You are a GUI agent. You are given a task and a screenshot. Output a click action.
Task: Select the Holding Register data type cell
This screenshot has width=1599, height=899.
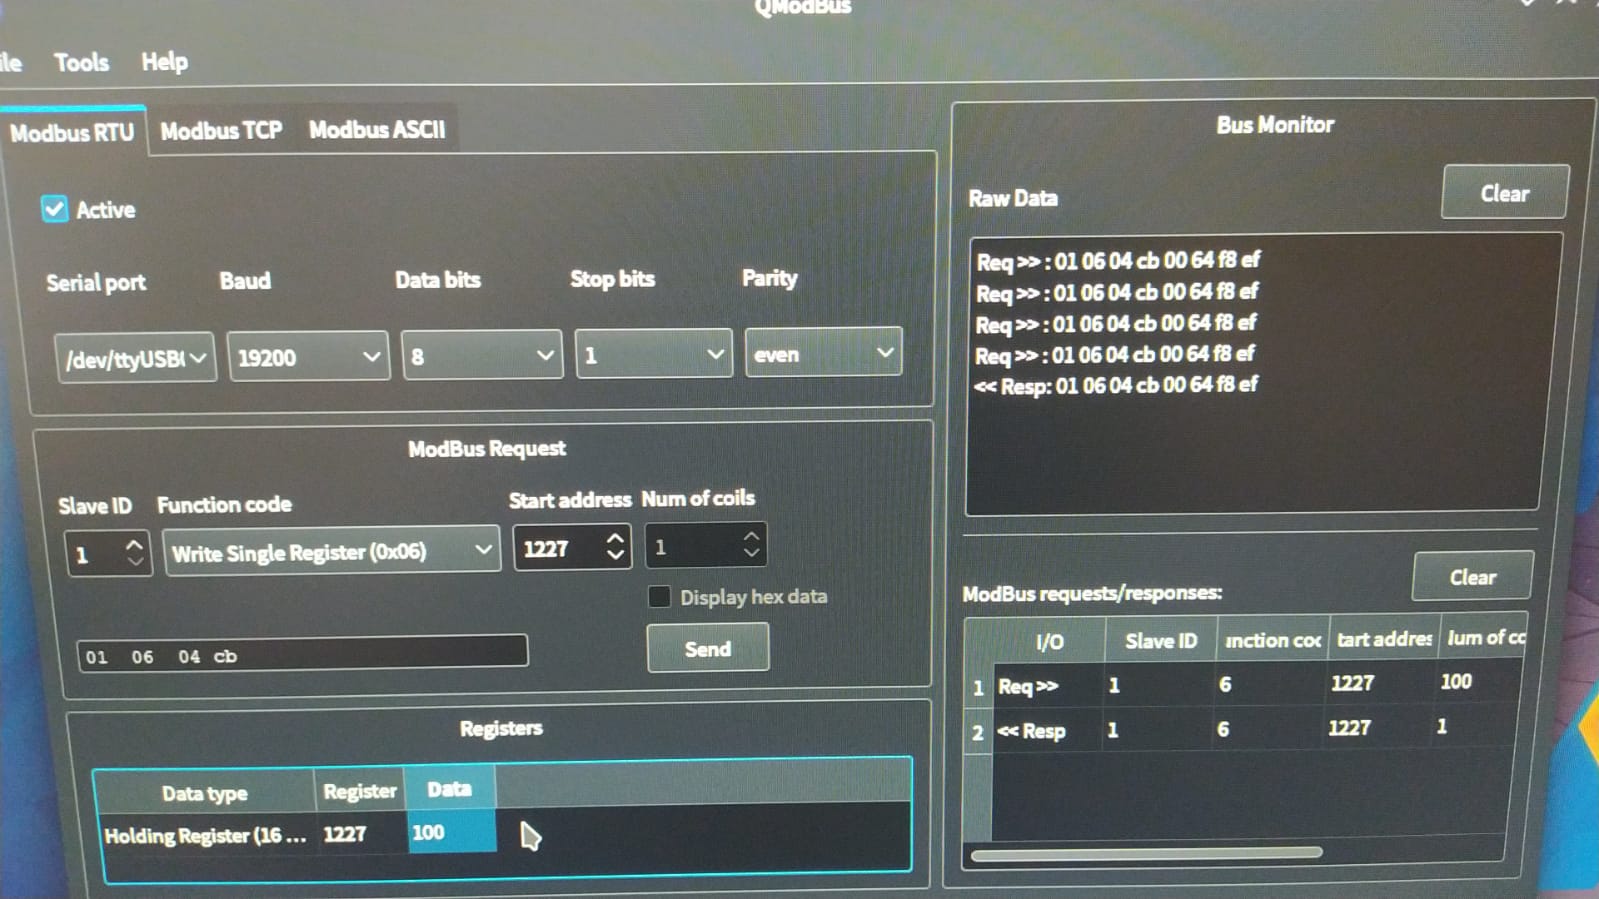(205, 835)
